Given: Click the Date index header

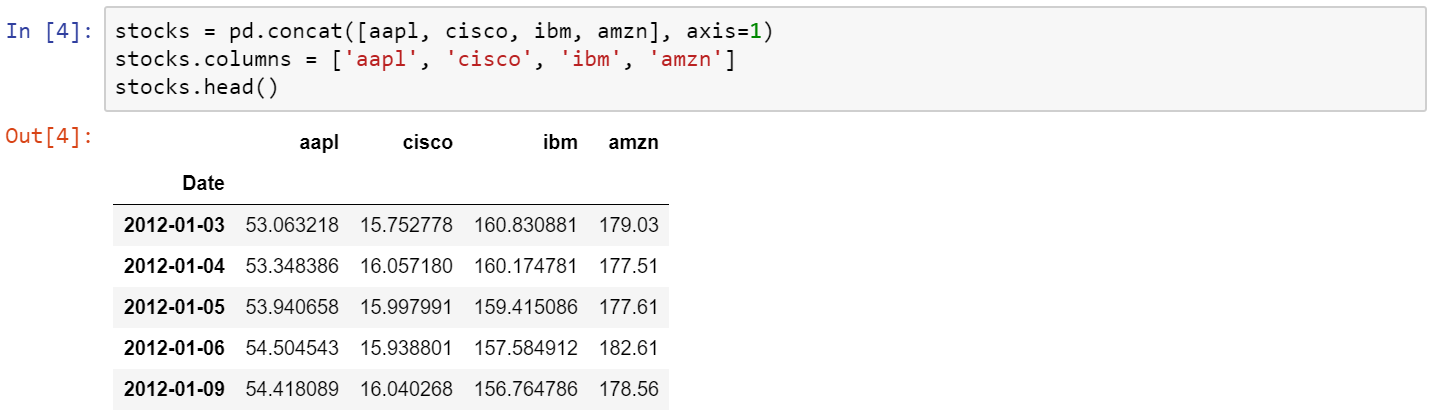Looking at the screenshot, I should [x=203, y=183].
